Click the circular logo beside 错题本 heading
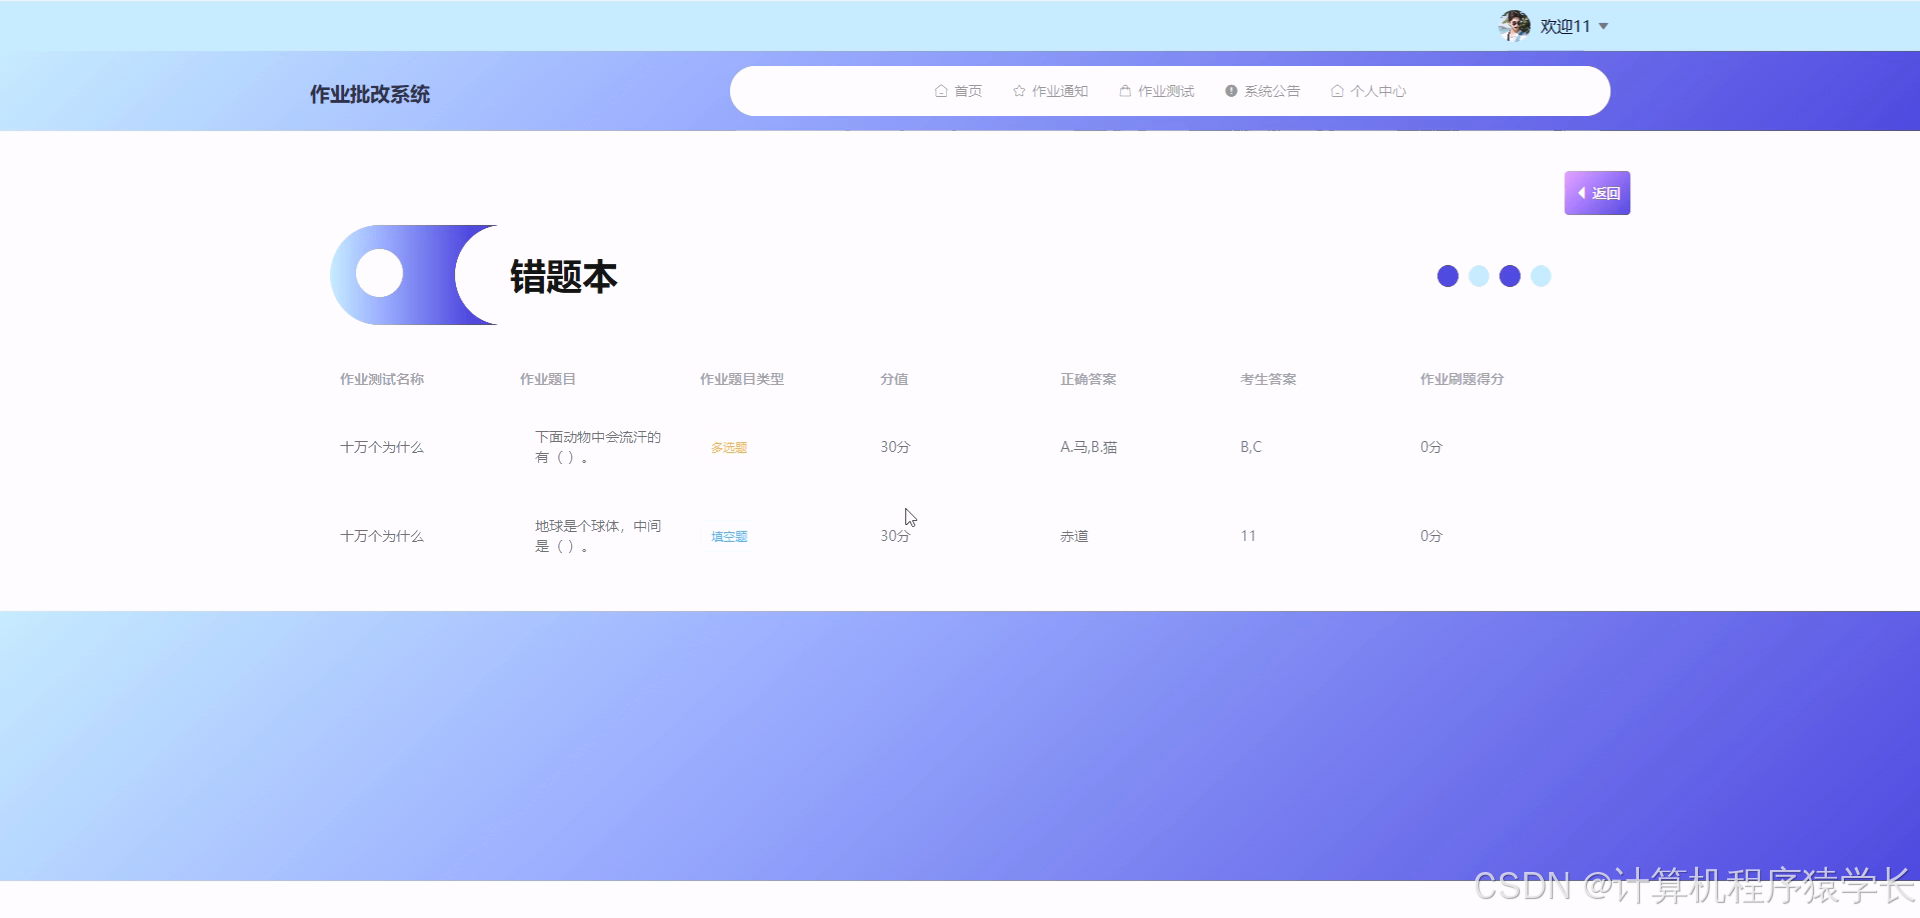Screen dimensions: 1920x918 [x=378, y=274]
